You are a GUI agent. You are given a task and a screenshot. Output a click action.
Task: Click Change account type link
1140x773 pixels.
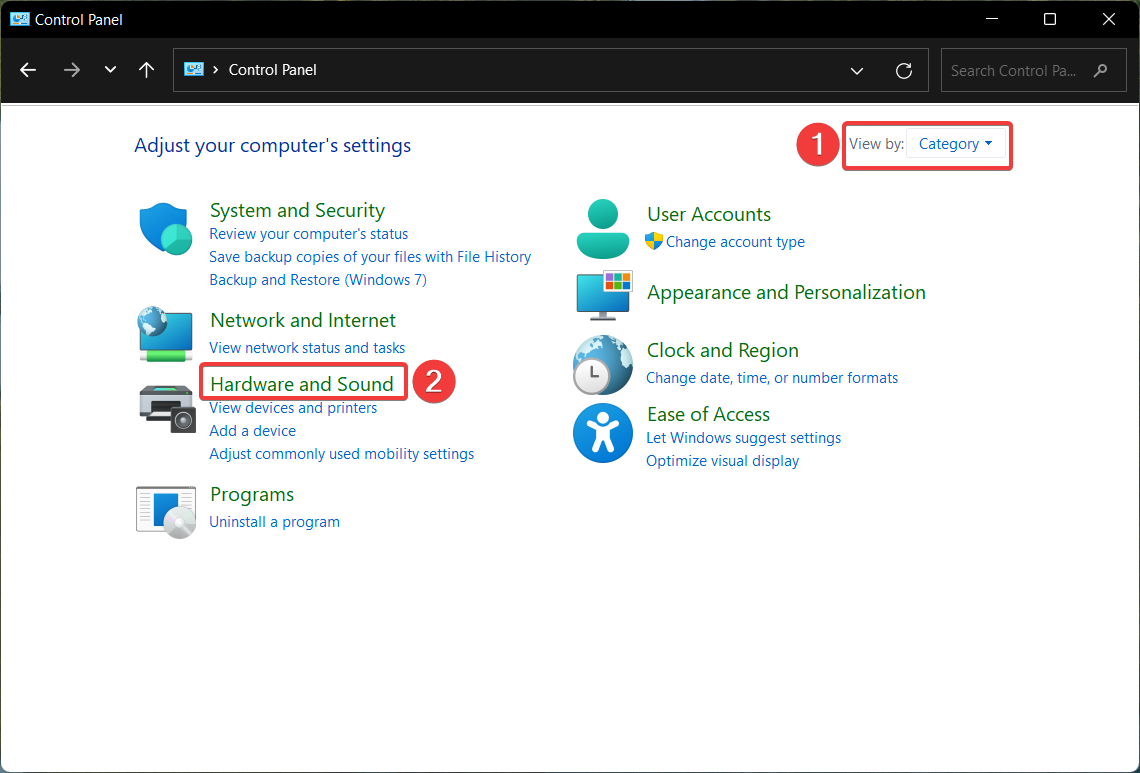click(x=735, y=242)
